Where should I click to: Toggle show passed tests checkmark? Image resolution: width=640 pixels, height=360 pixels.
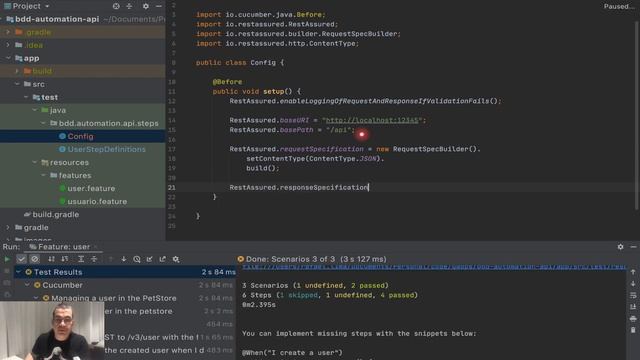click(21, 259)
